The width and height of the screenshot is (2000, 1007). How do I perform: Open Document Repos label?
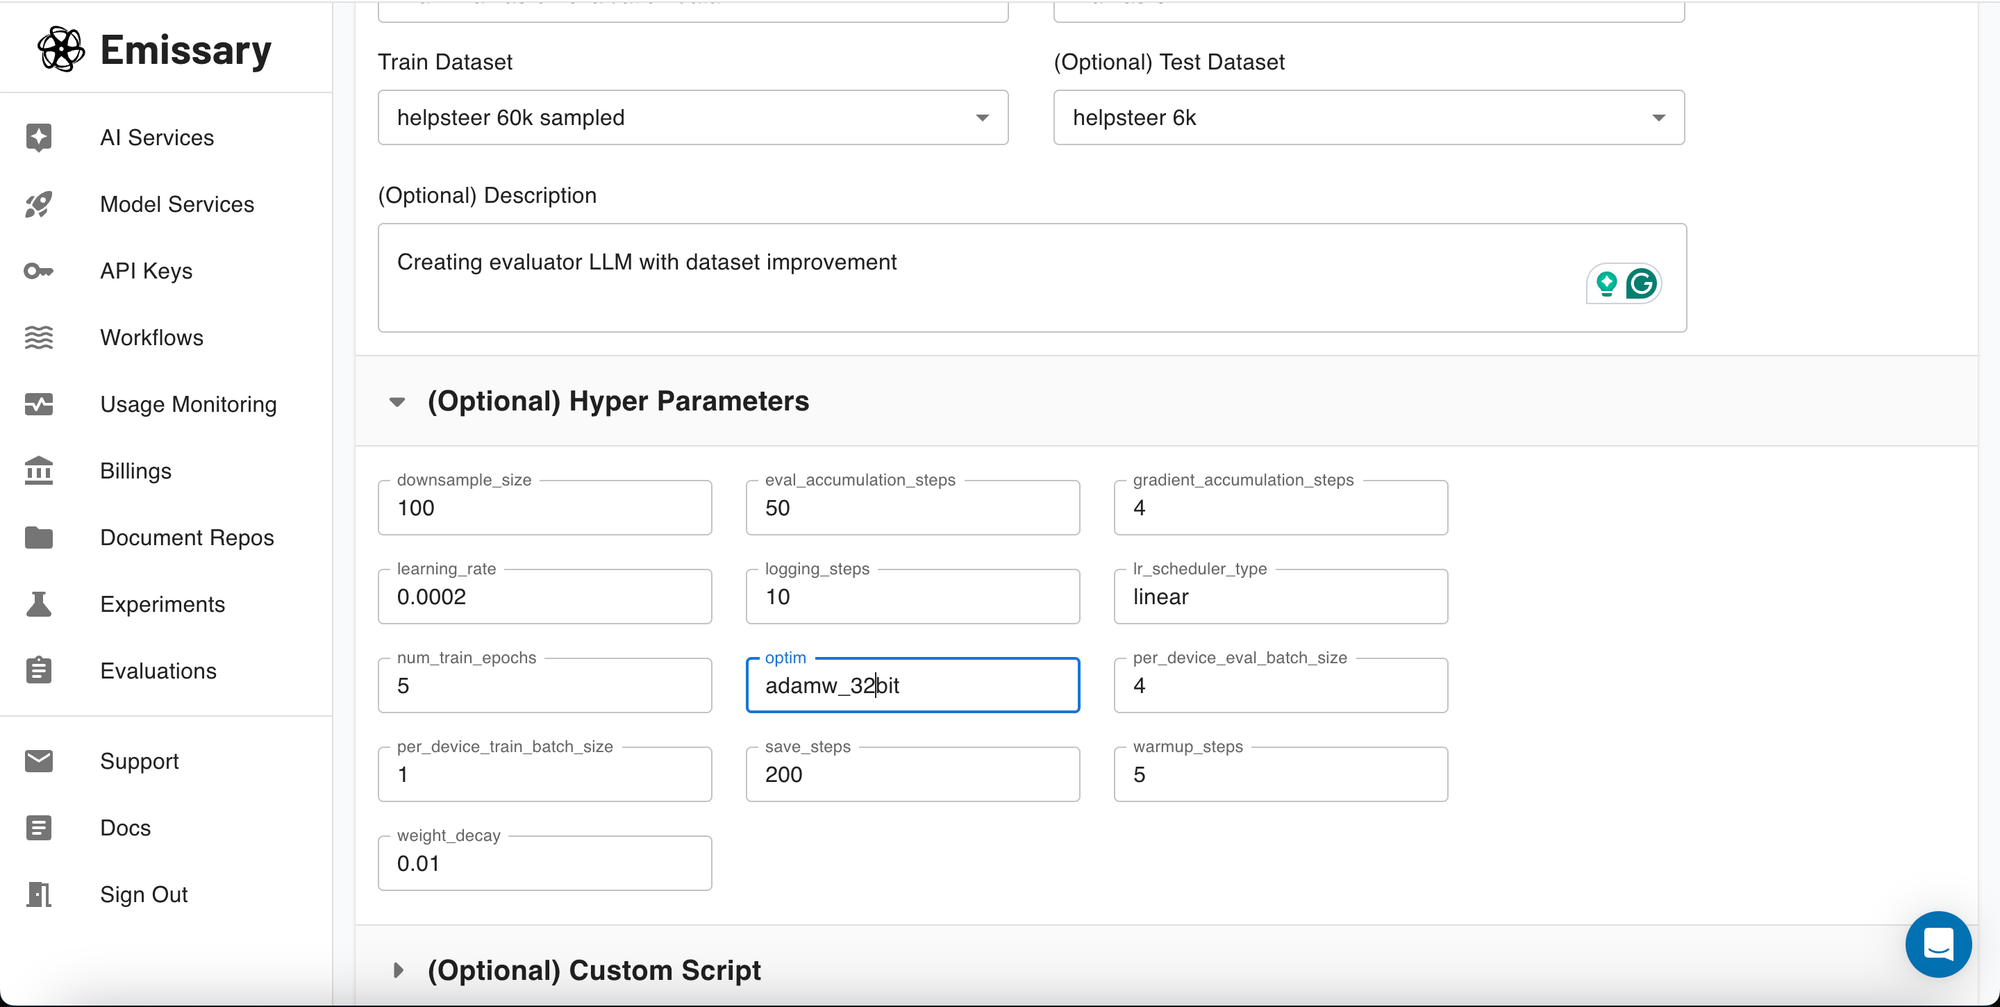coord(187,538)
